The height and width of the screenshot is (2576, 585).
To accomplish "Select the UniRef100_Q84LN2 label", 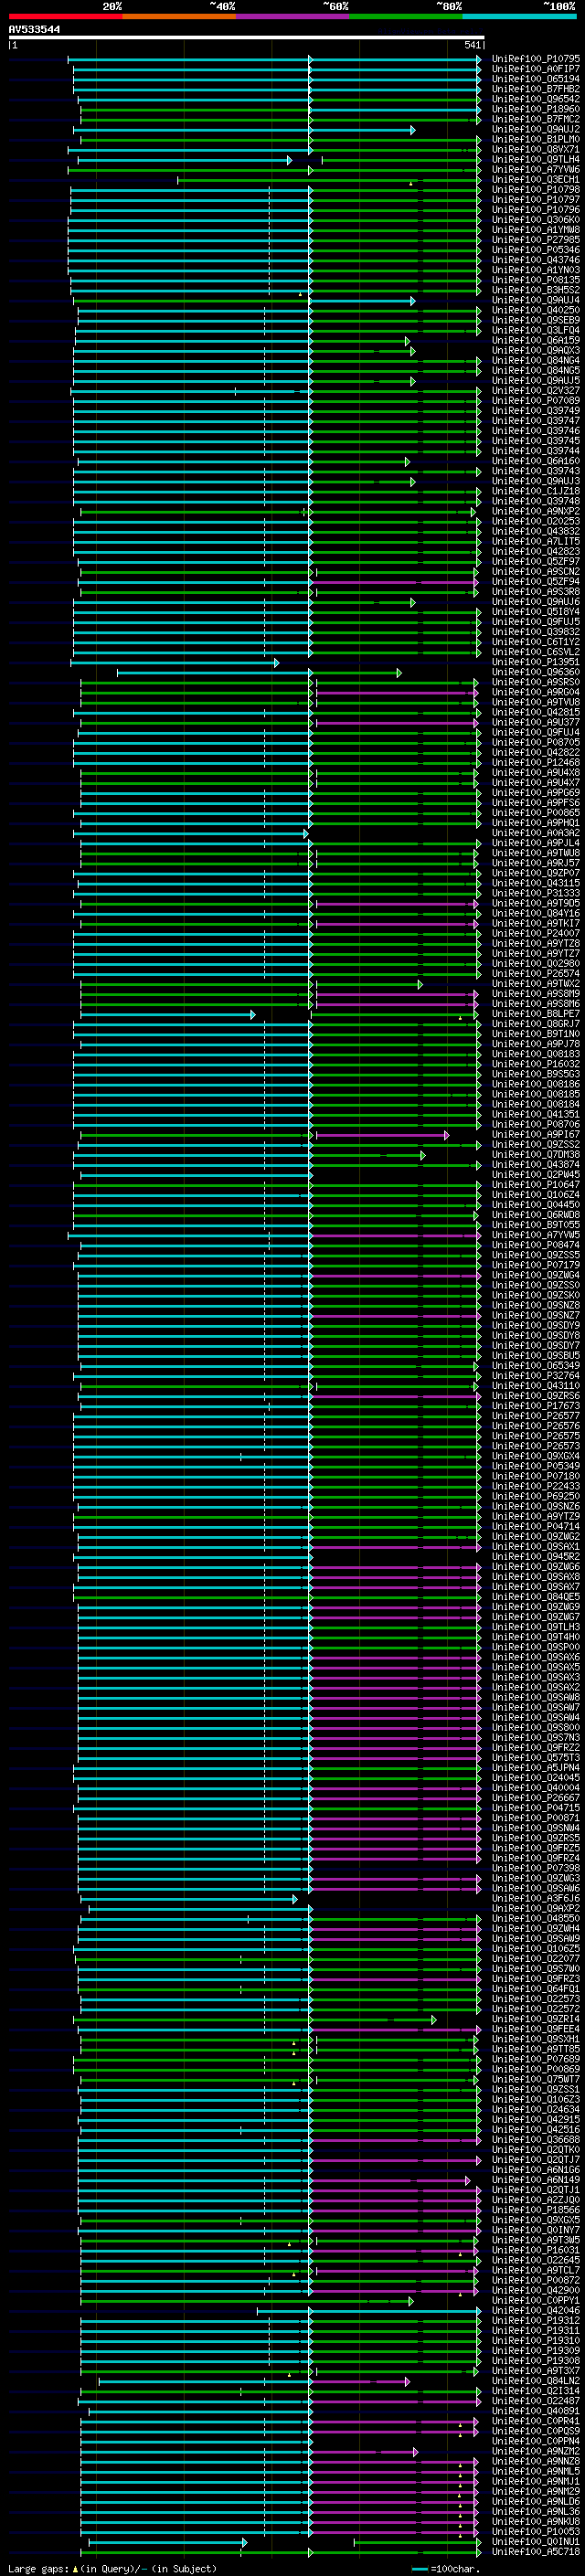I will coord(536,2381).
